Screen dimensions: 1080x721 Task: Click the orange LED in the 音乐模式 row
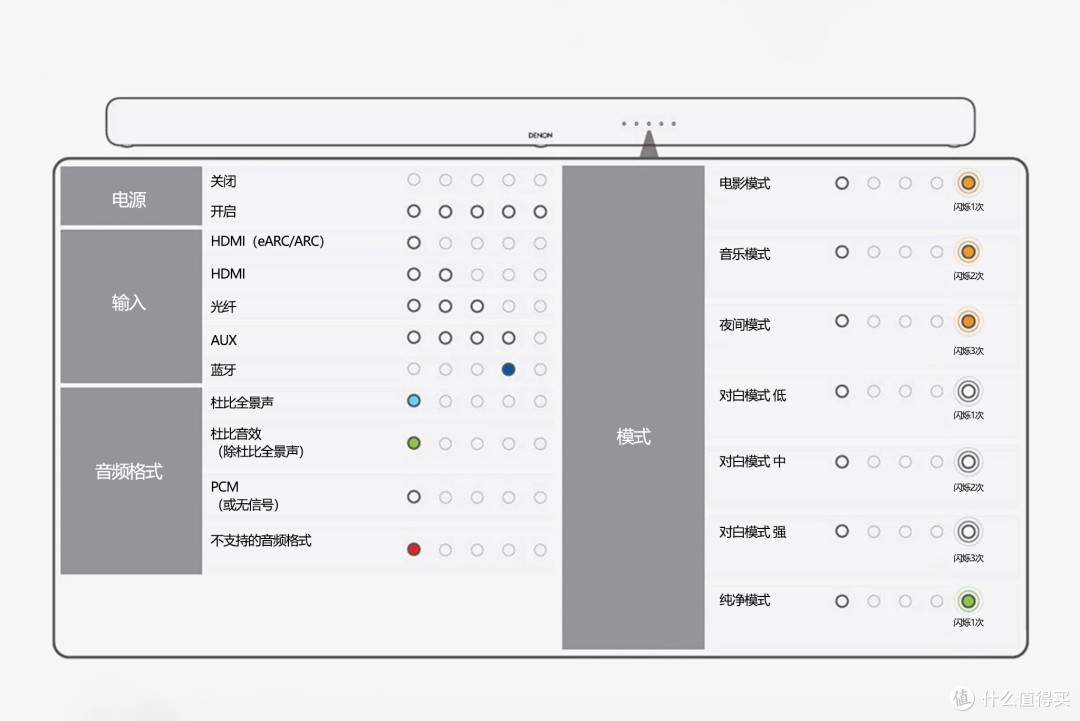[968, 252]
